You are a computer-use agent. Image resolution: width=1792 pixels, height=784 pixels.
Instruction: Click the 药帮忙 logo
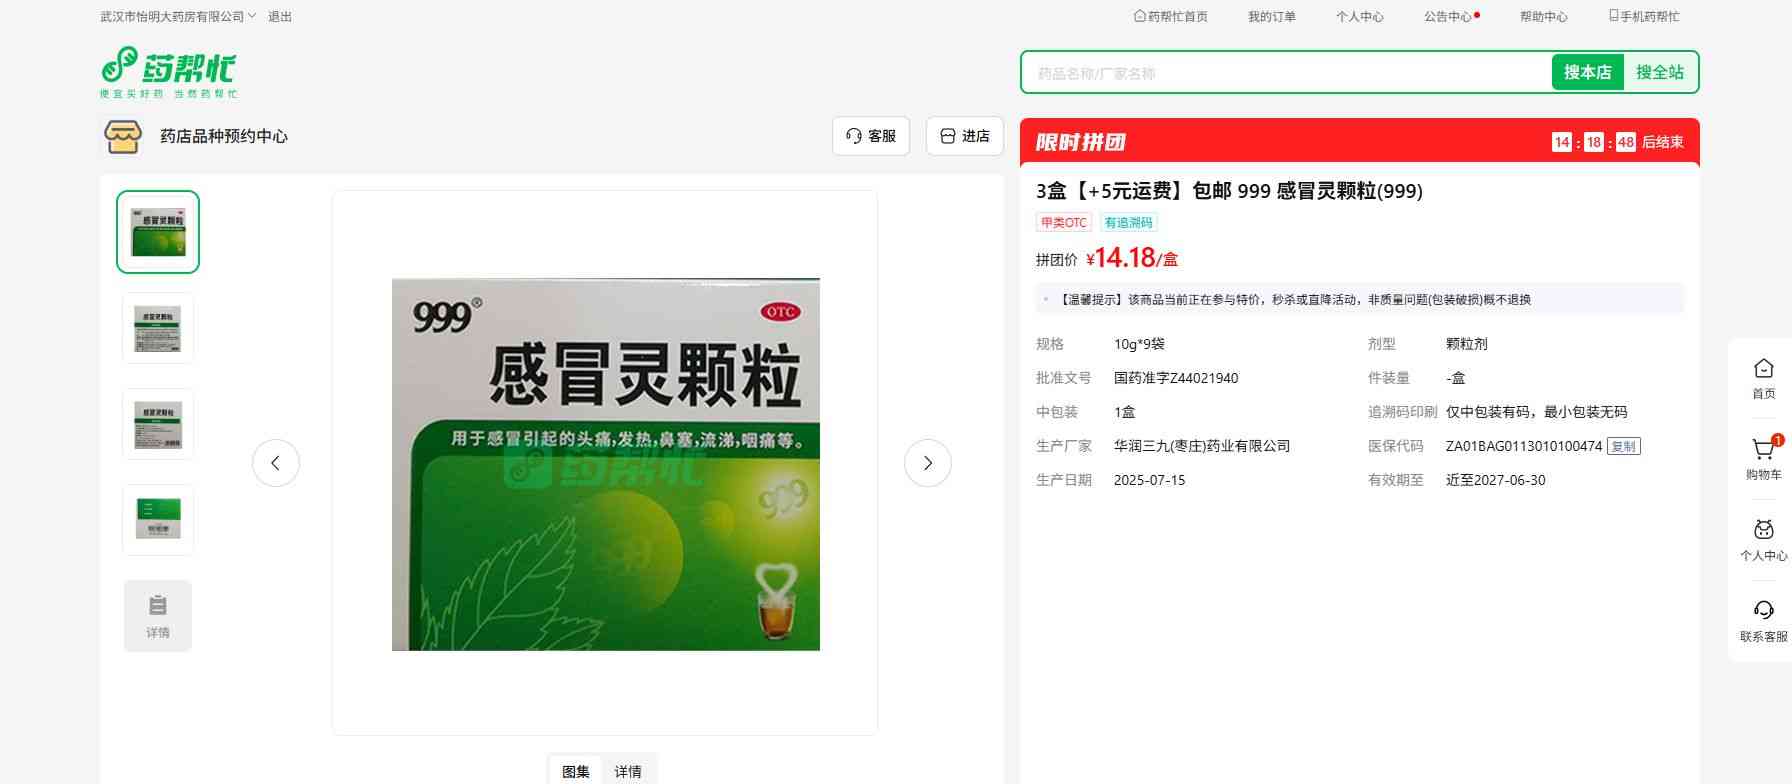[168, 72]
